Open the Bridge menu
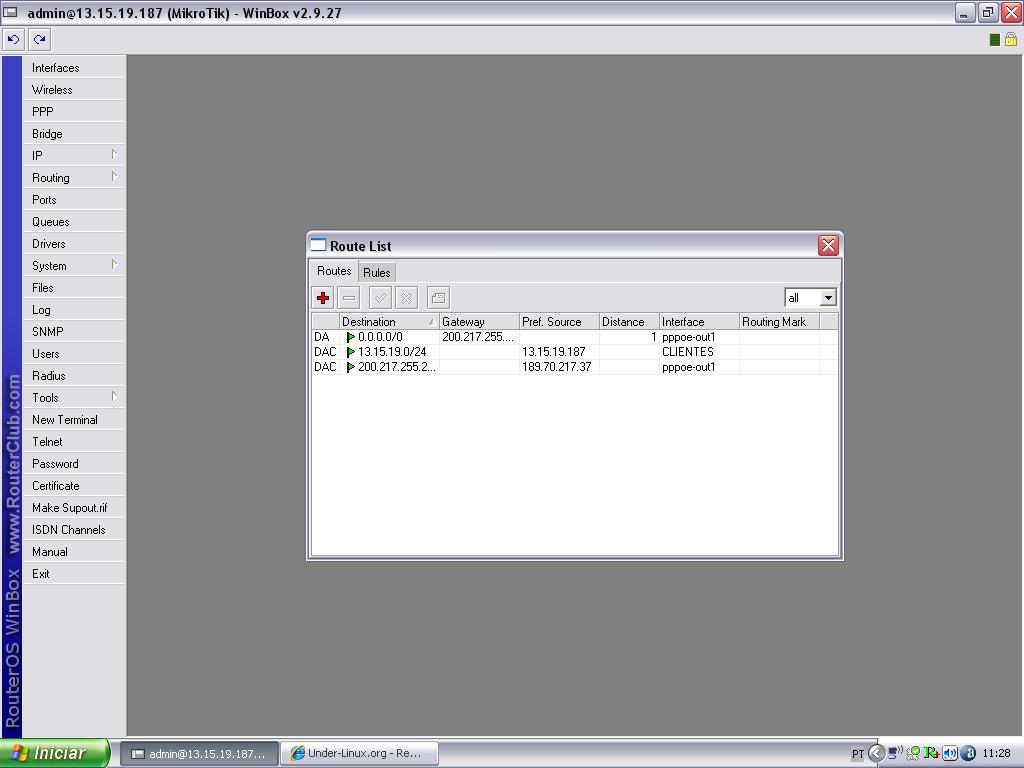Screen dimensions: 1024x768 [73, 134]
